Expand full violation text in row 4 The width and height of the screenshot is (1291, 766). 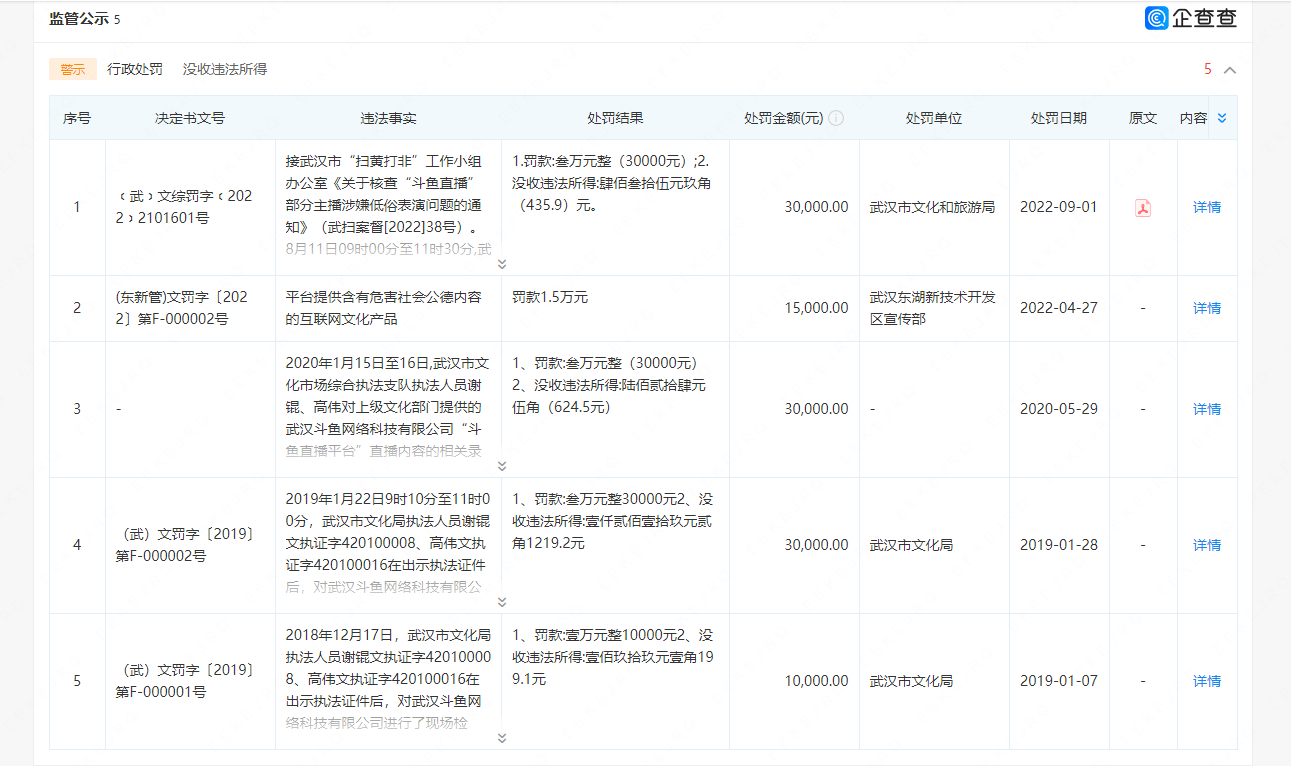click(501, 602)
